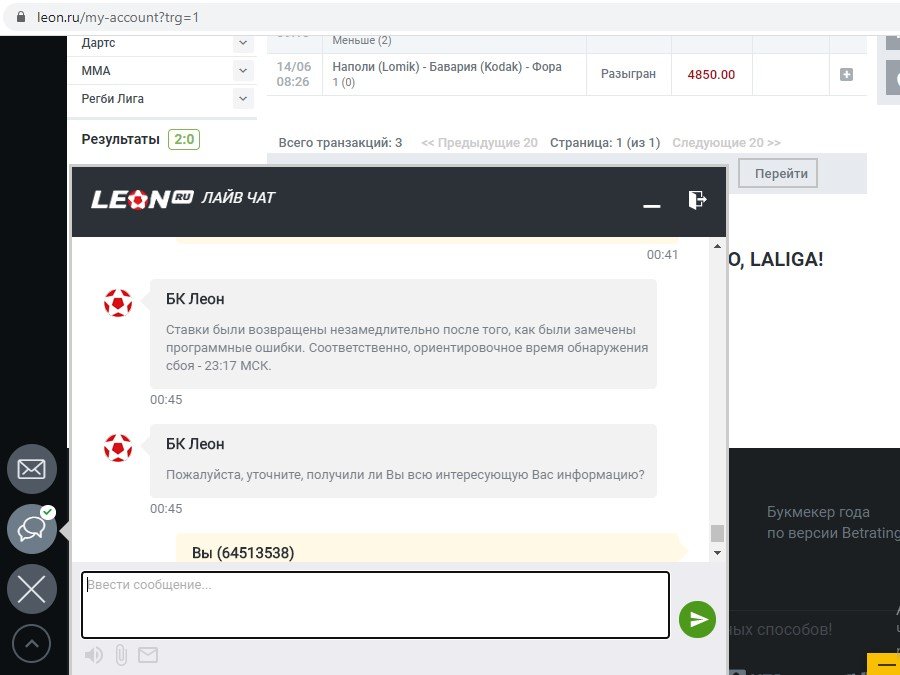Expand the Napoli - Bavaria bet row plus icon
900x675 pixels.
846,75
